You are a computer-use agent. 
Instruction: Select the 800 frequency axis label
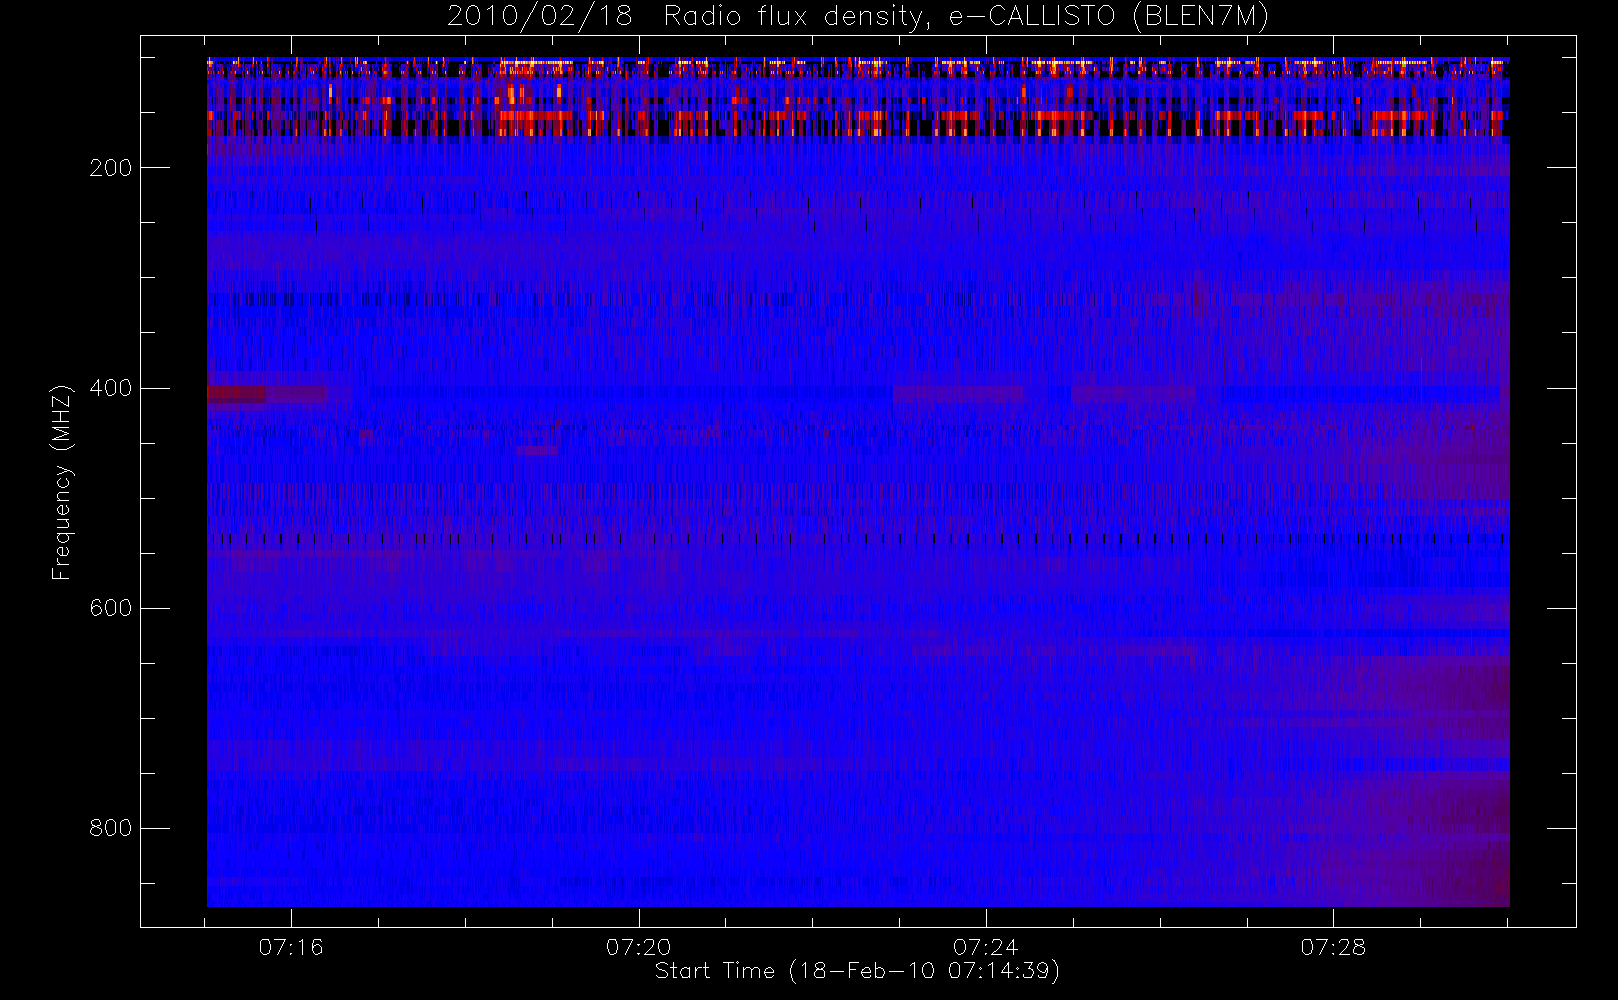tap(111, 828)
